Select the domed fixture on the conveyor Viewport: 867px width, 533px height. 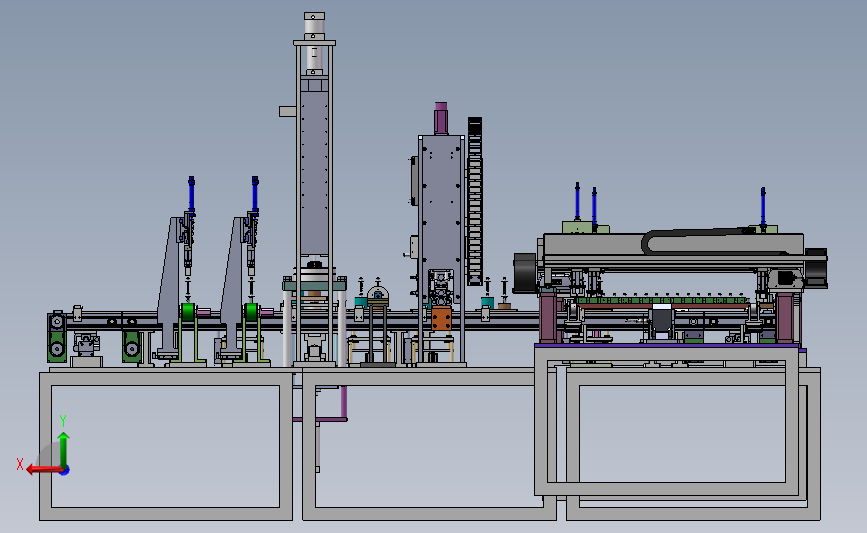pos(378,296)
